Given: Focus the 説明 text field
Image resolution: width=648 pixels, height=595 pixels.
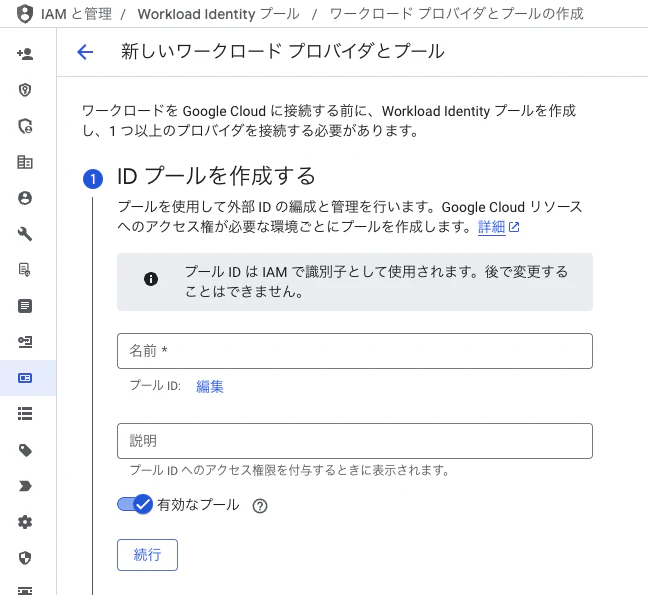Looking at the screenshot, I should 355,441.
